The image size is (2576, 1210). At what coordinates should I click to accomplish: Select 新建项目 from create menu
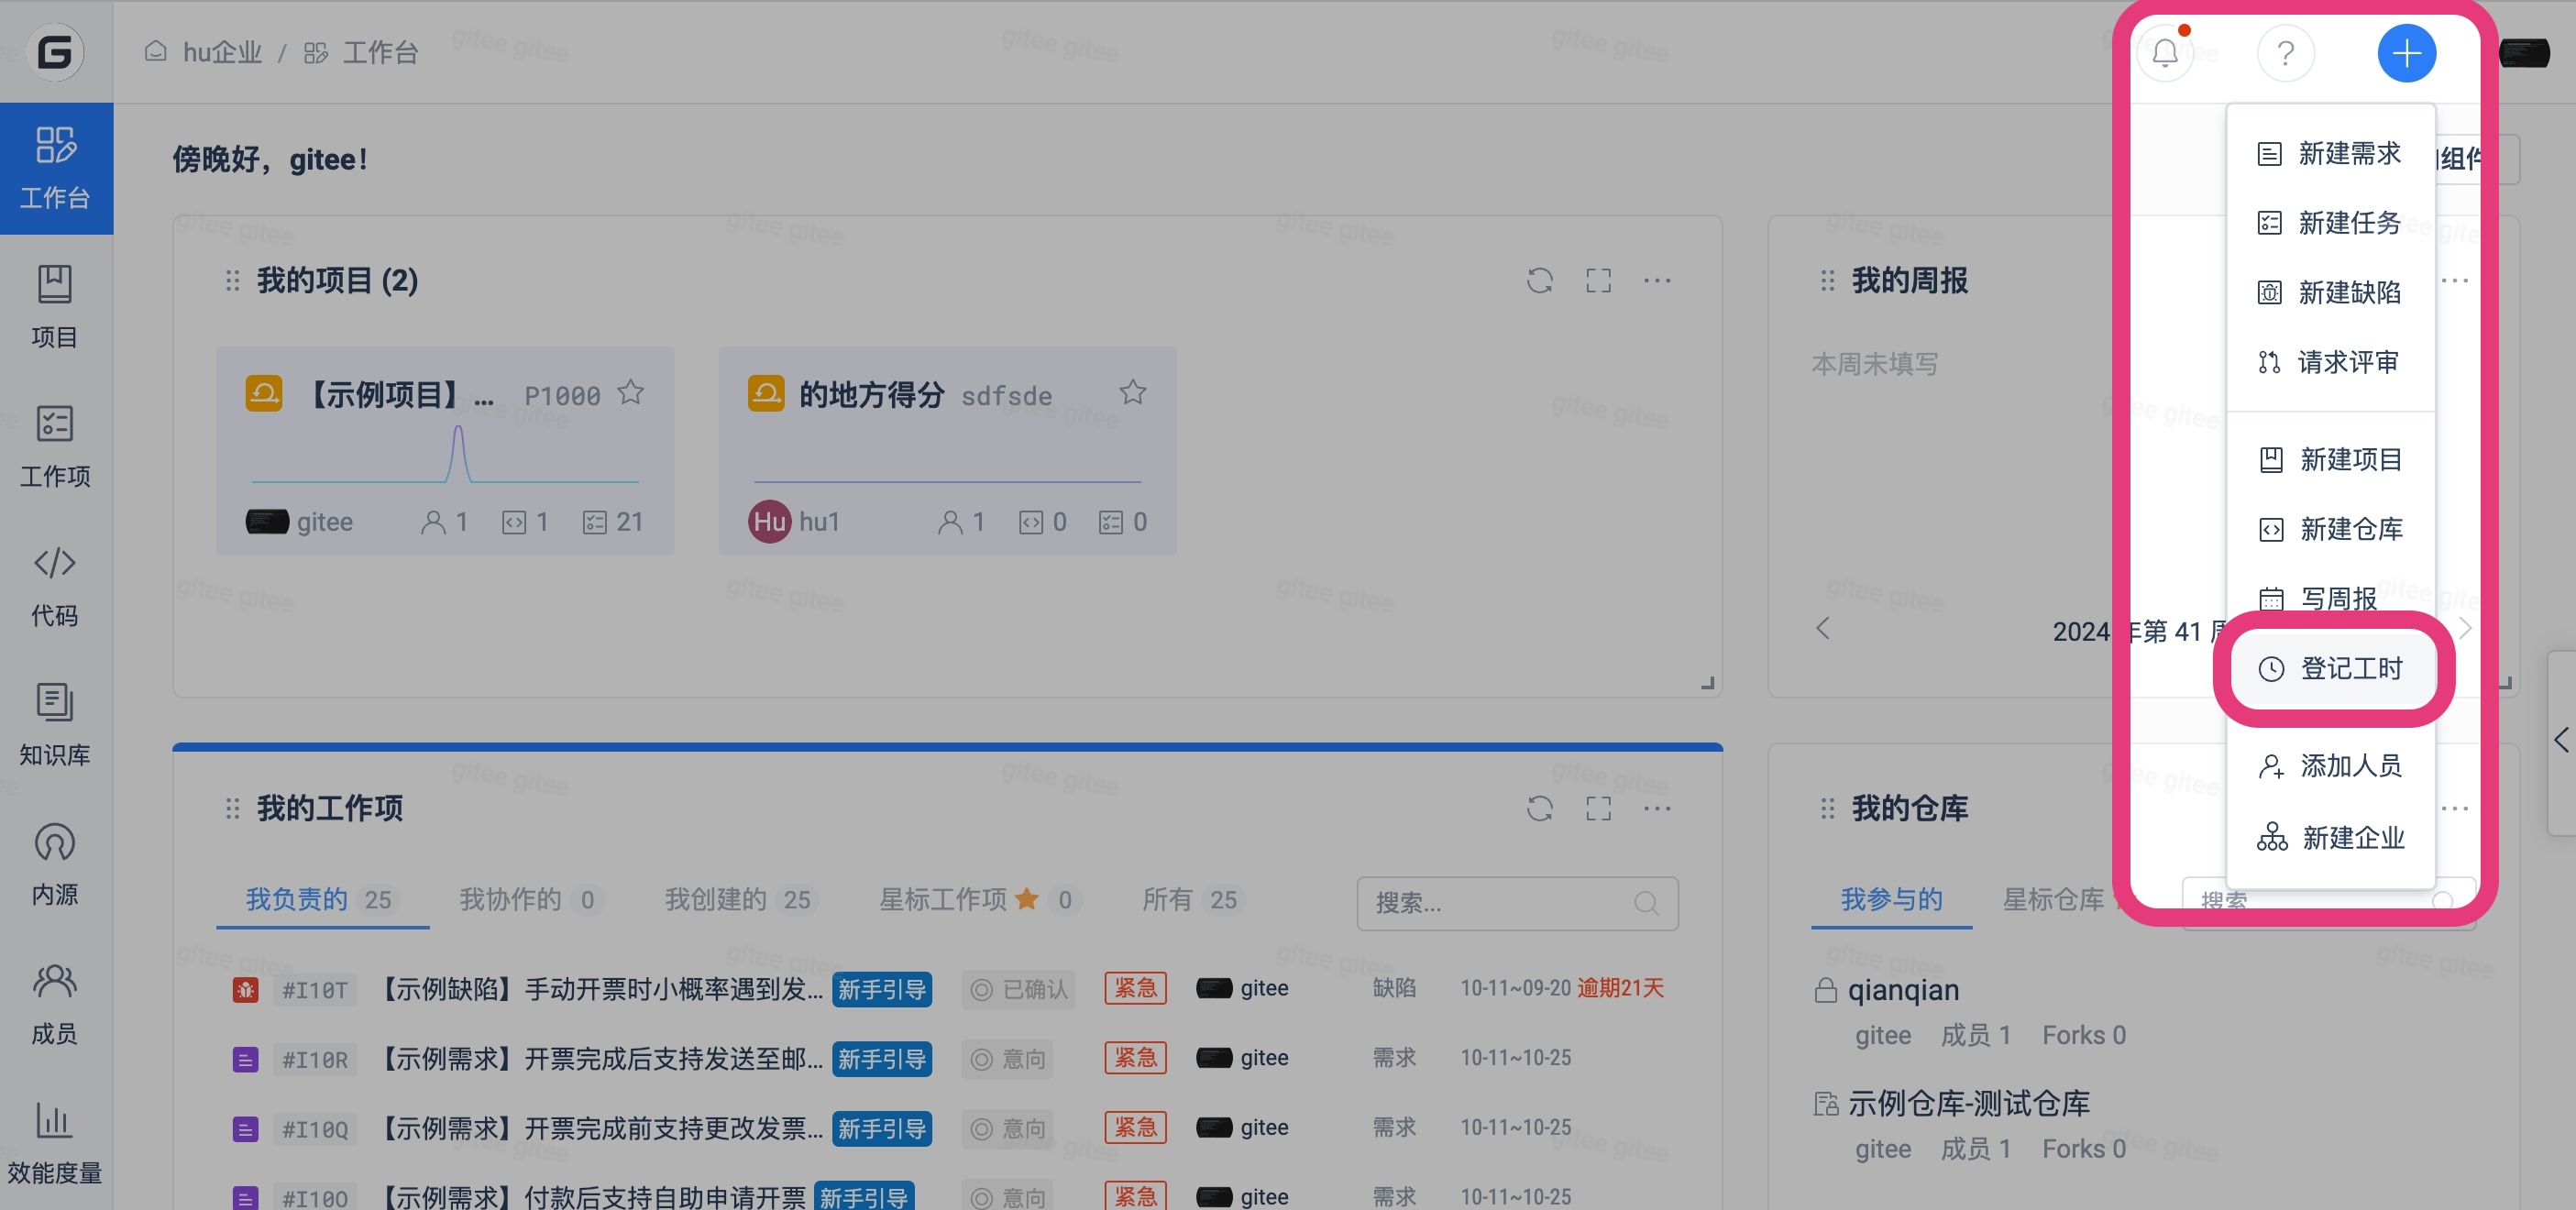tap(2330, 459)
